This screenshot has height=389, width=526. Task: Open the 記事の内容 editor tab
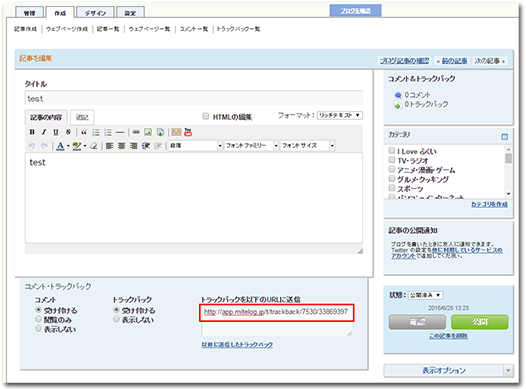point(46,117)
